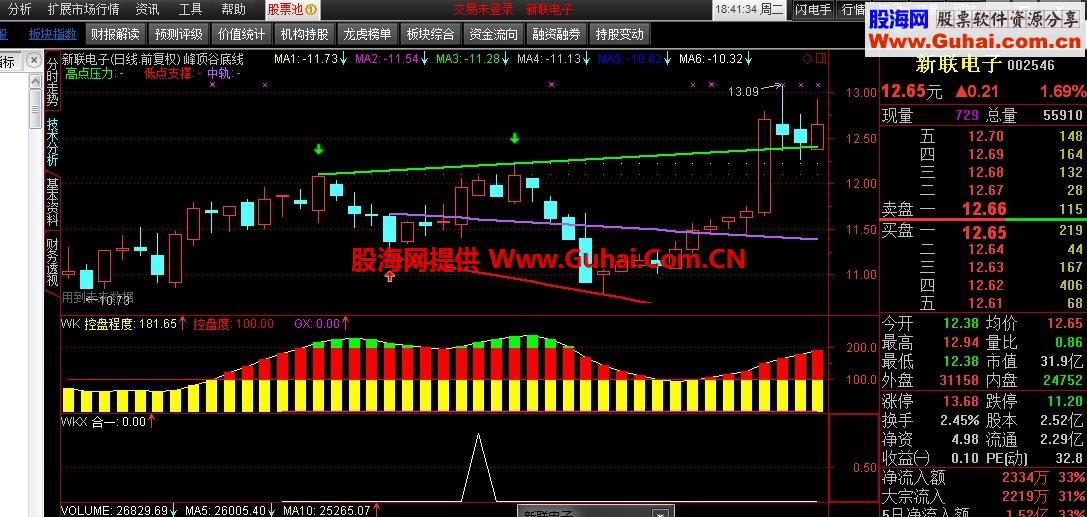Close the left side indicator tab
The width and height of the screenshot is (1087, 517).
[x=33, y=61]
